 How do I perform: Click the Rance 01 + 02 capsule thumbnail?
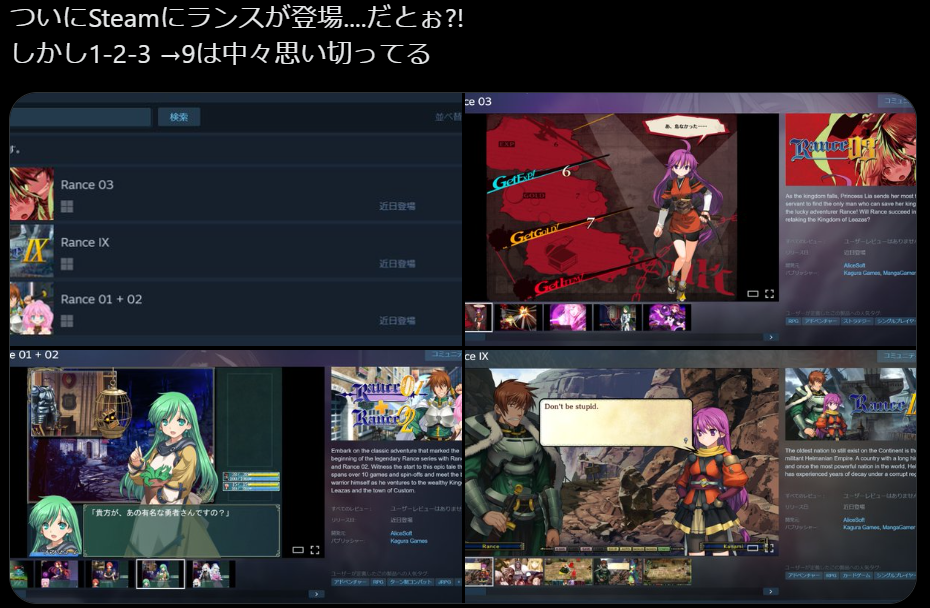point(32,307)
